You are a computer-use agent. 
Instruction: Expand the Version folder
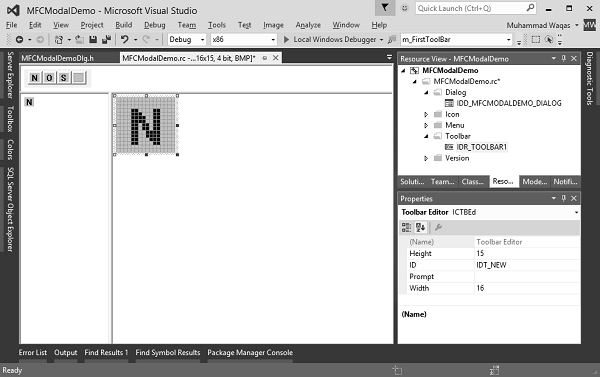426,158
